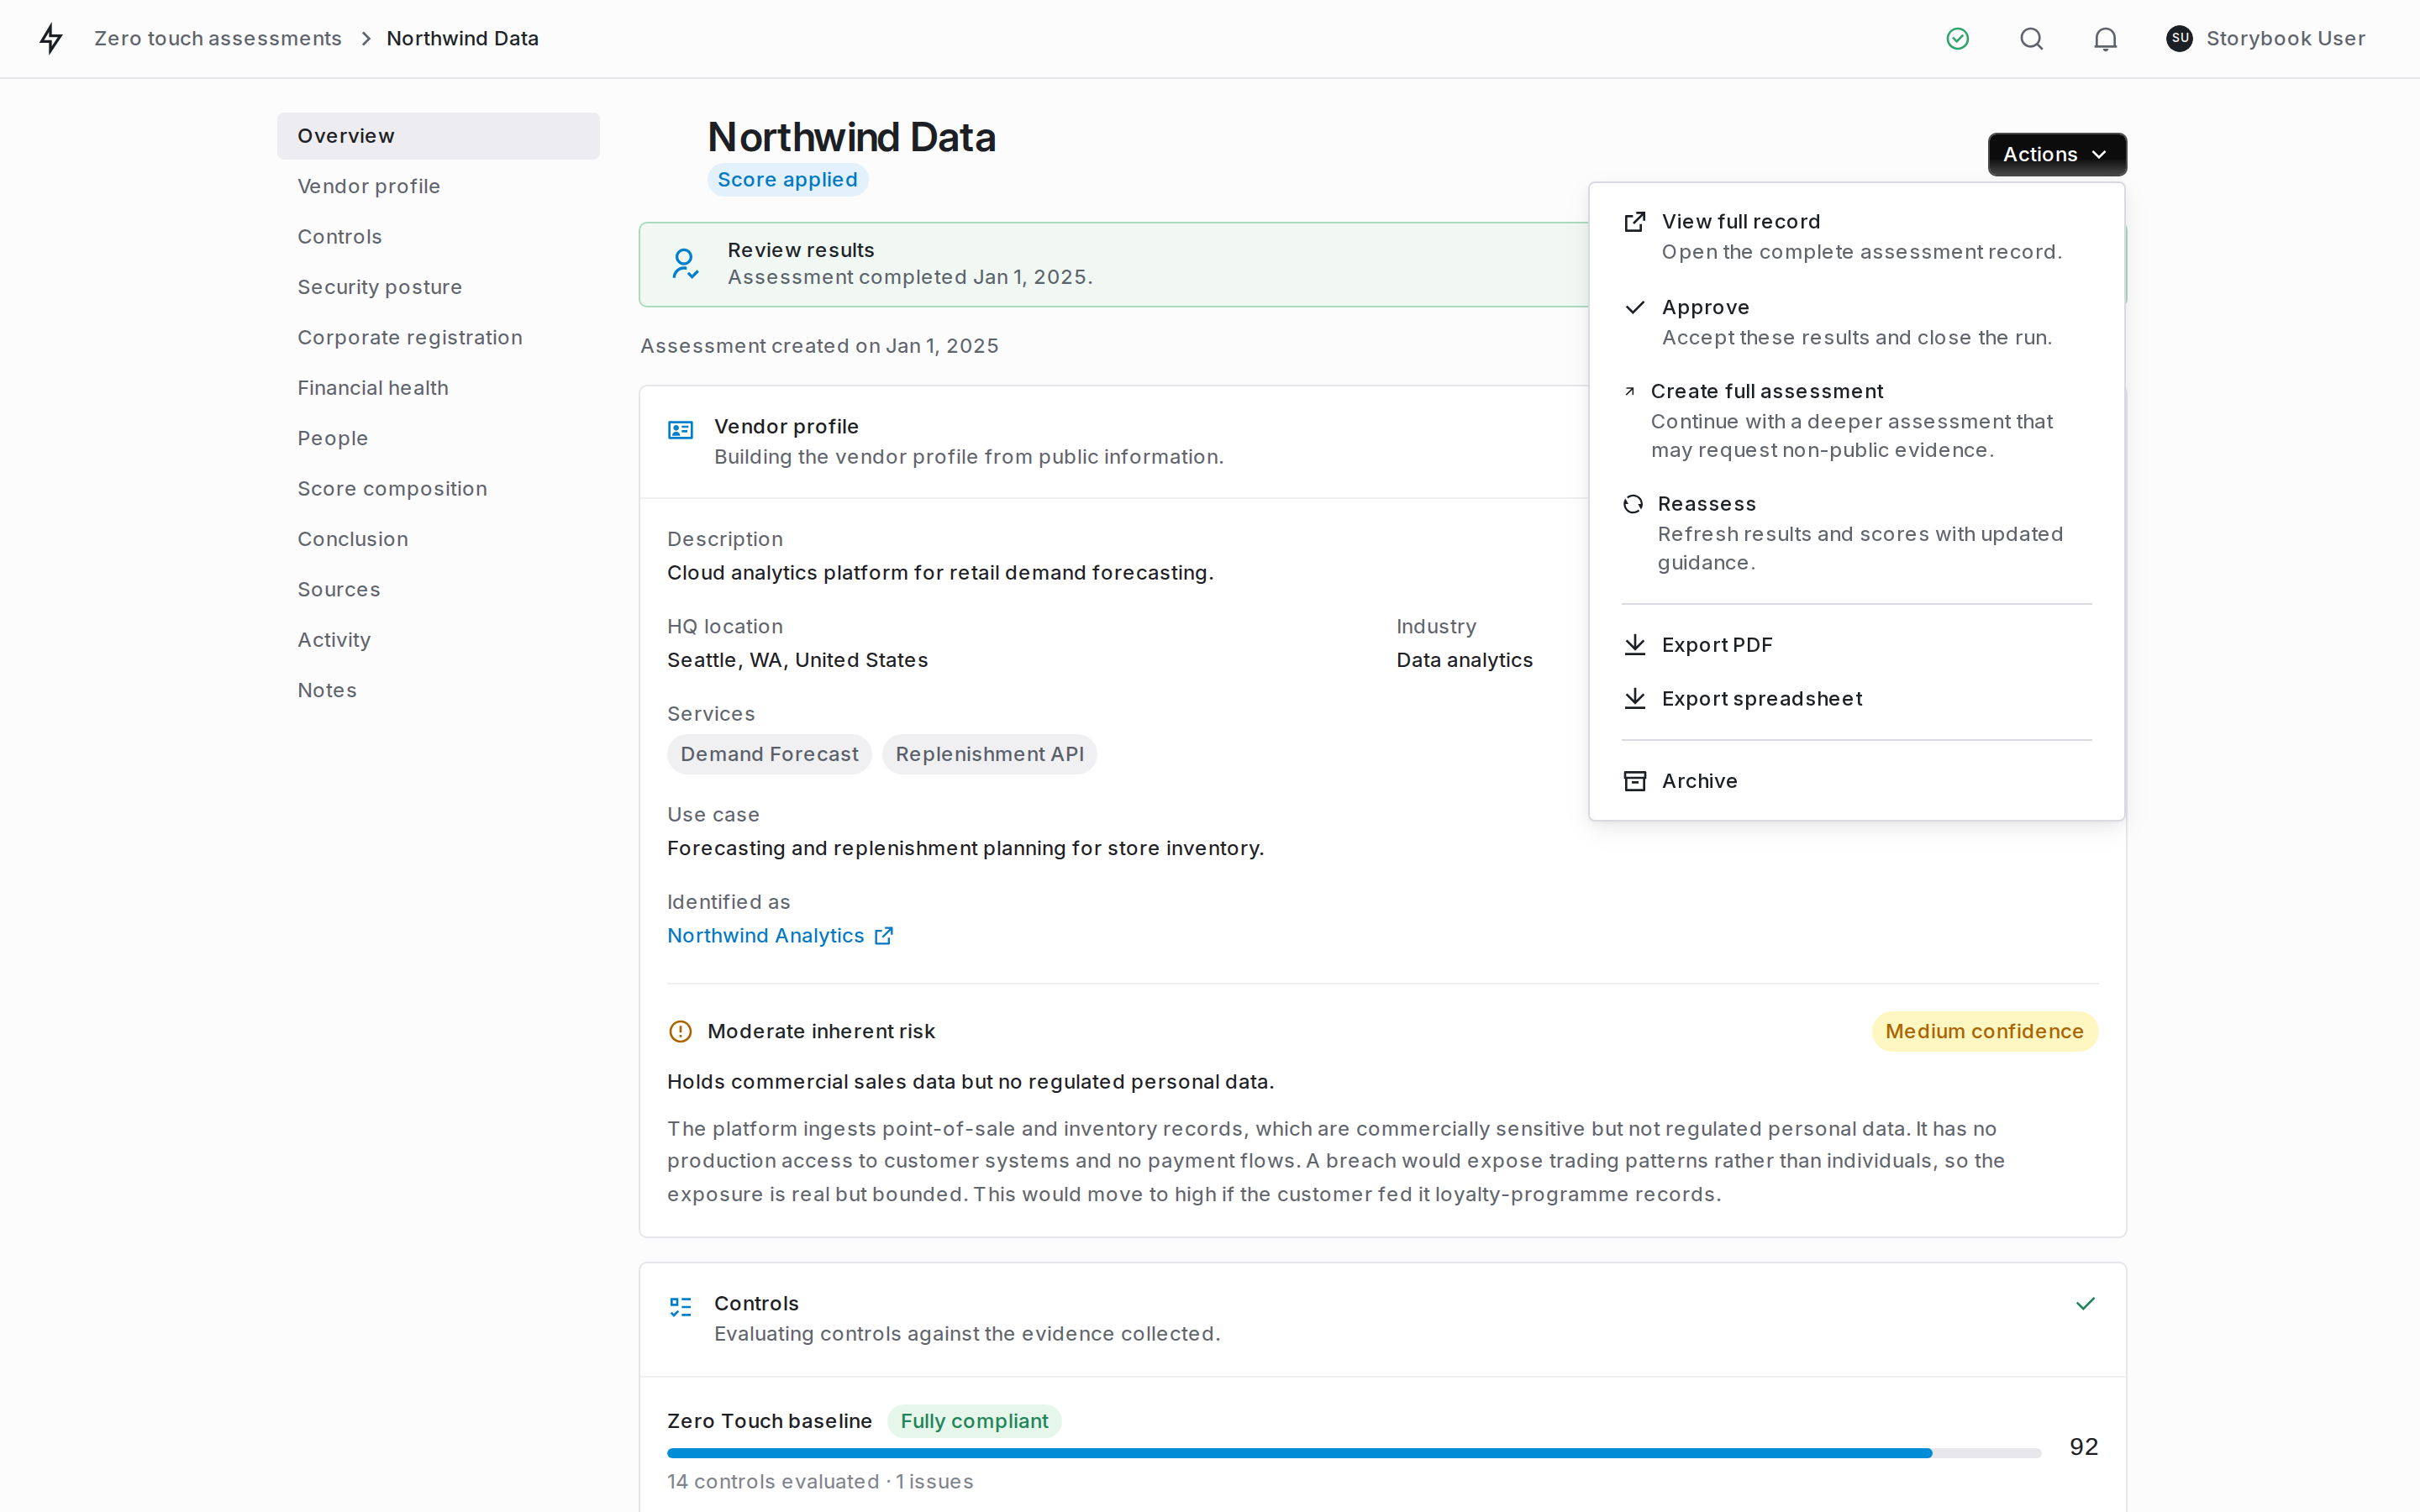Viewport: 2420px width, 1512px height.
Task: Click the View full record external icon
Action: point(1634,222)
